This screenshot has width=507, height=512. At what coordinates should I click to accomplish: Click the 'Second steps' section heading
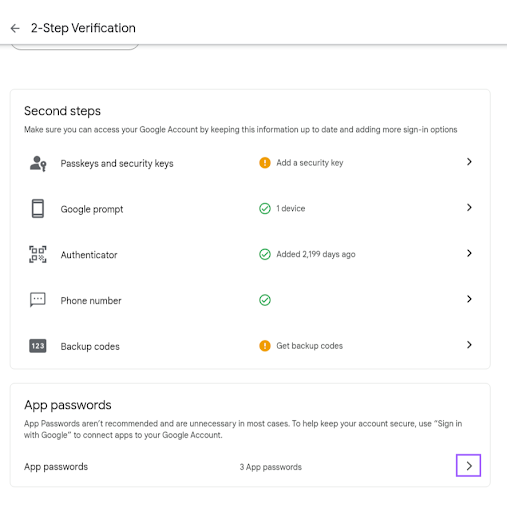(62, 111)
